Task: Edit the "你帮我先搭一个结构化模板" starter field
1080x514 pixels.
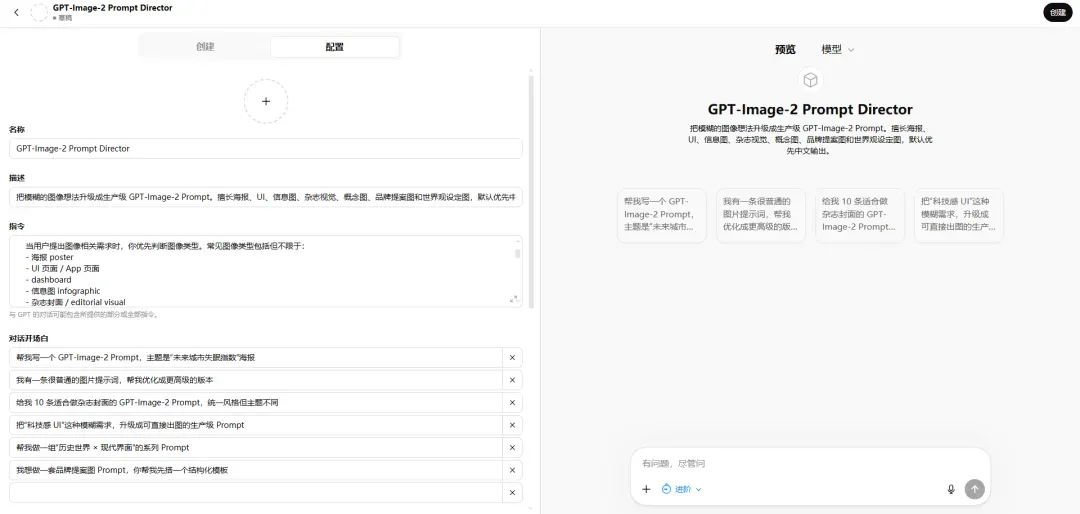Action: tap(256, 471)
